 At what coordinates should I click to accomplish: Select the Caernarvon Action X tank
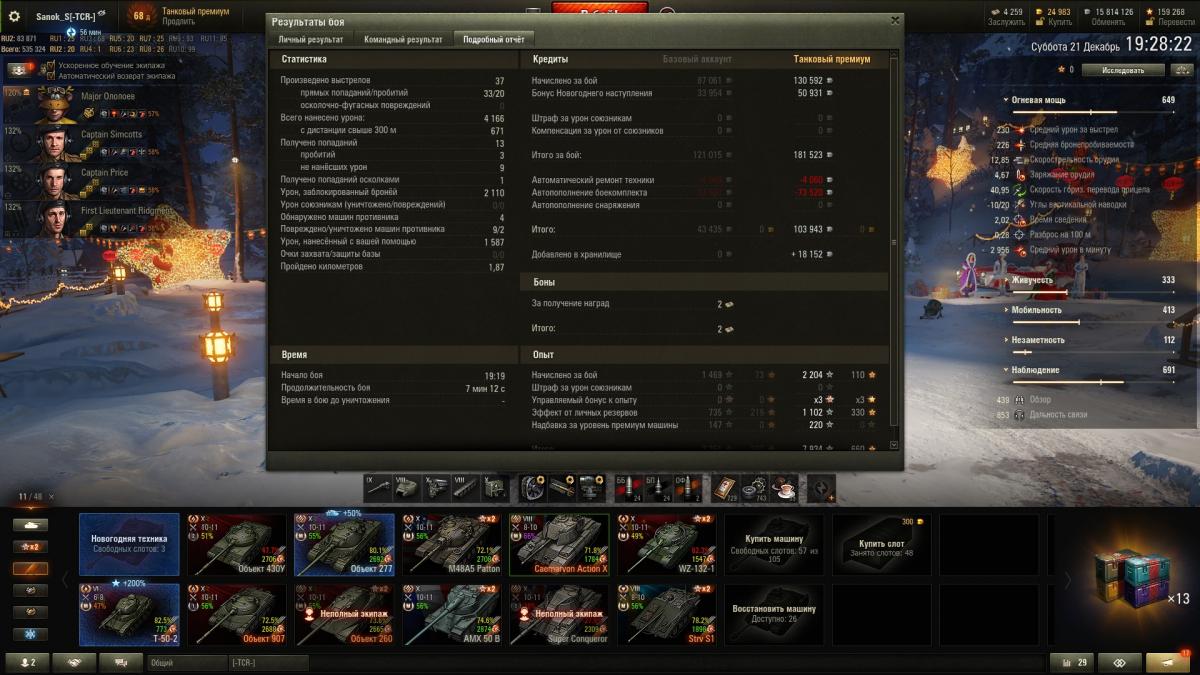559,545
